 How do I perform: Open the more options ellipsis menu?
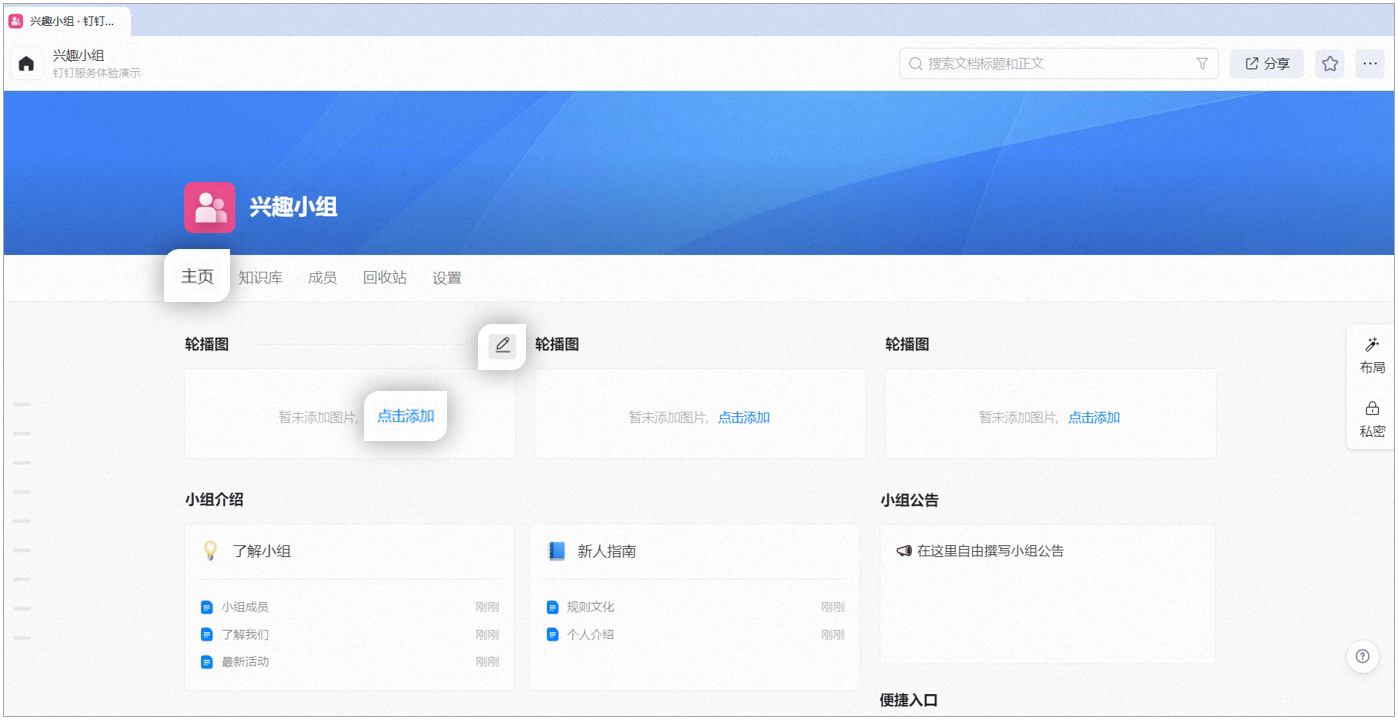click(x=1370, y=64)
